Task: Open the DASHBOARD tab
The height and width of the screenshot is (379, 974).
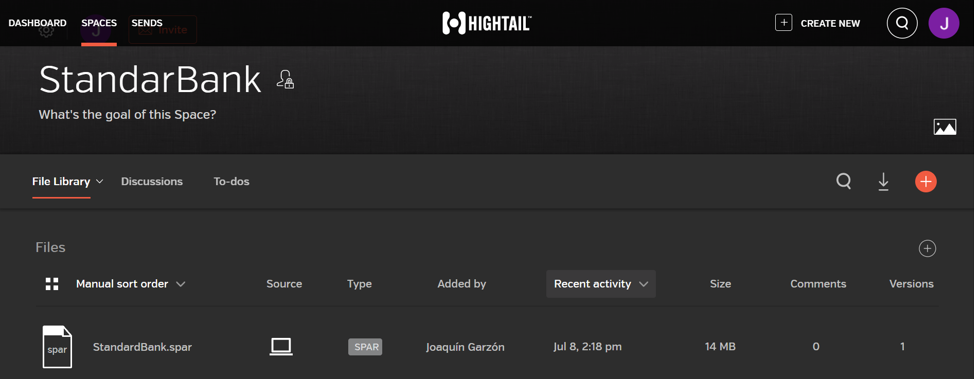Action: click(37, 23)
